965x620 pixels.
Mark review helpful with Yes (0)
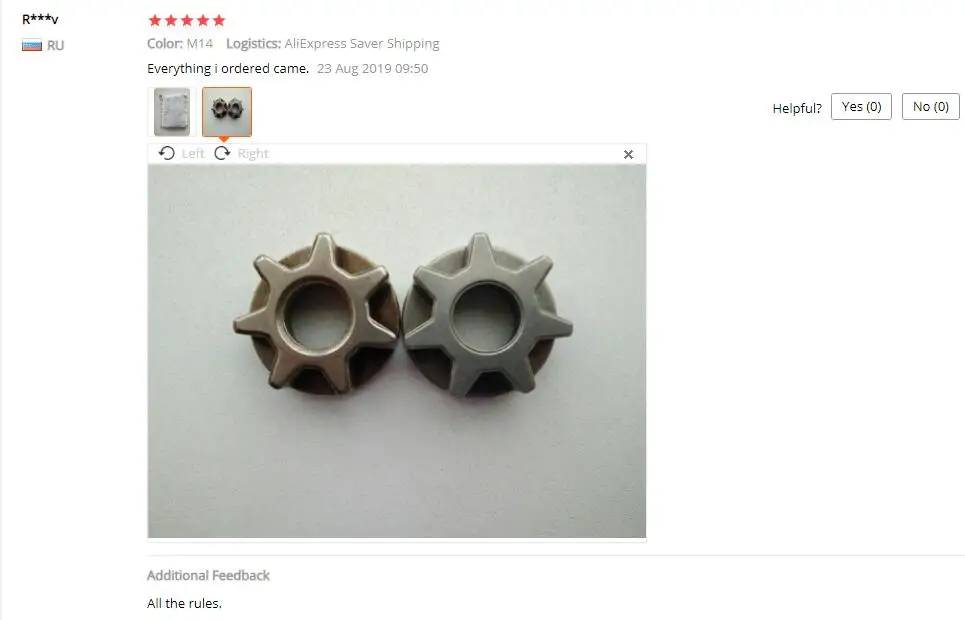[861, 107]
